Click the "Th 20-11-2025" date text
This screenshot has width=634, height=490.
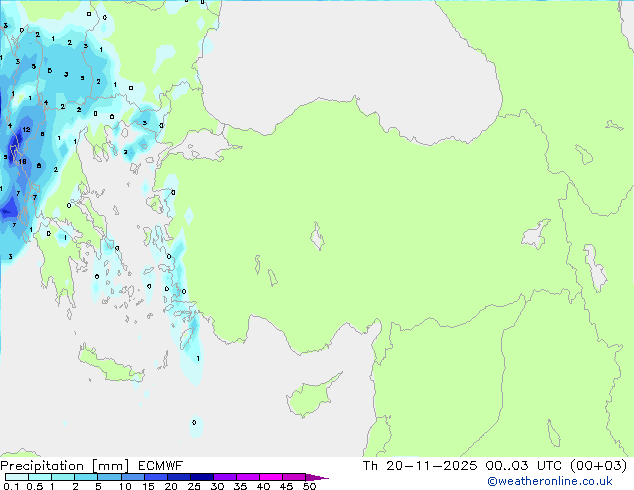click(x=420, y=466)
